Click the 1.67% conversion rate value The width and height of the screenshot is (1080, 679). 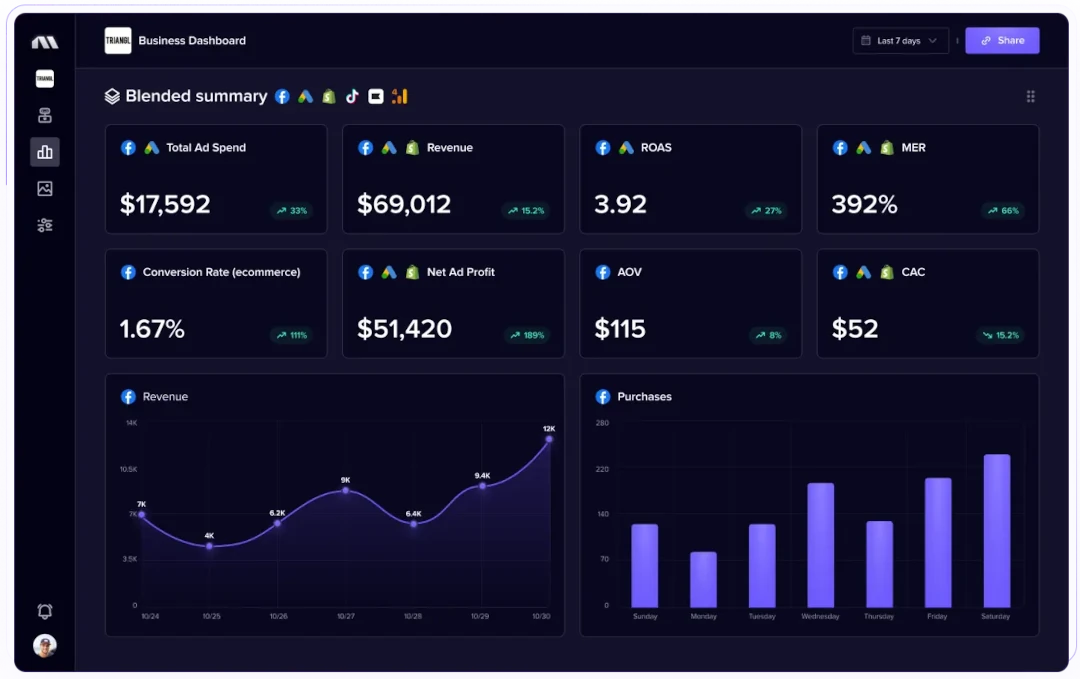[152, 329]
